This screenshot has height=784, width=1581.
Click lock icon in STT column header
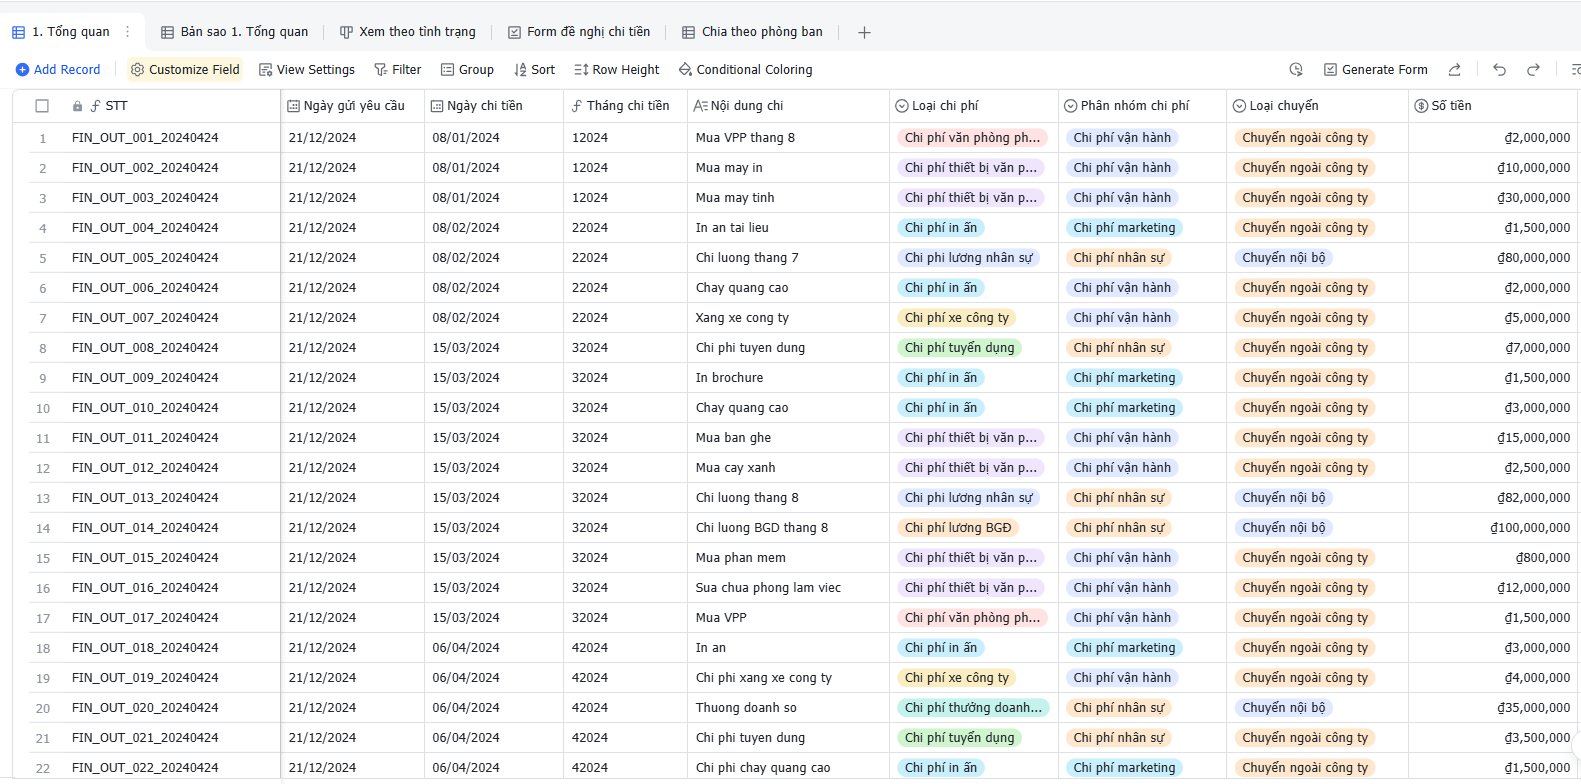point(77,106)
